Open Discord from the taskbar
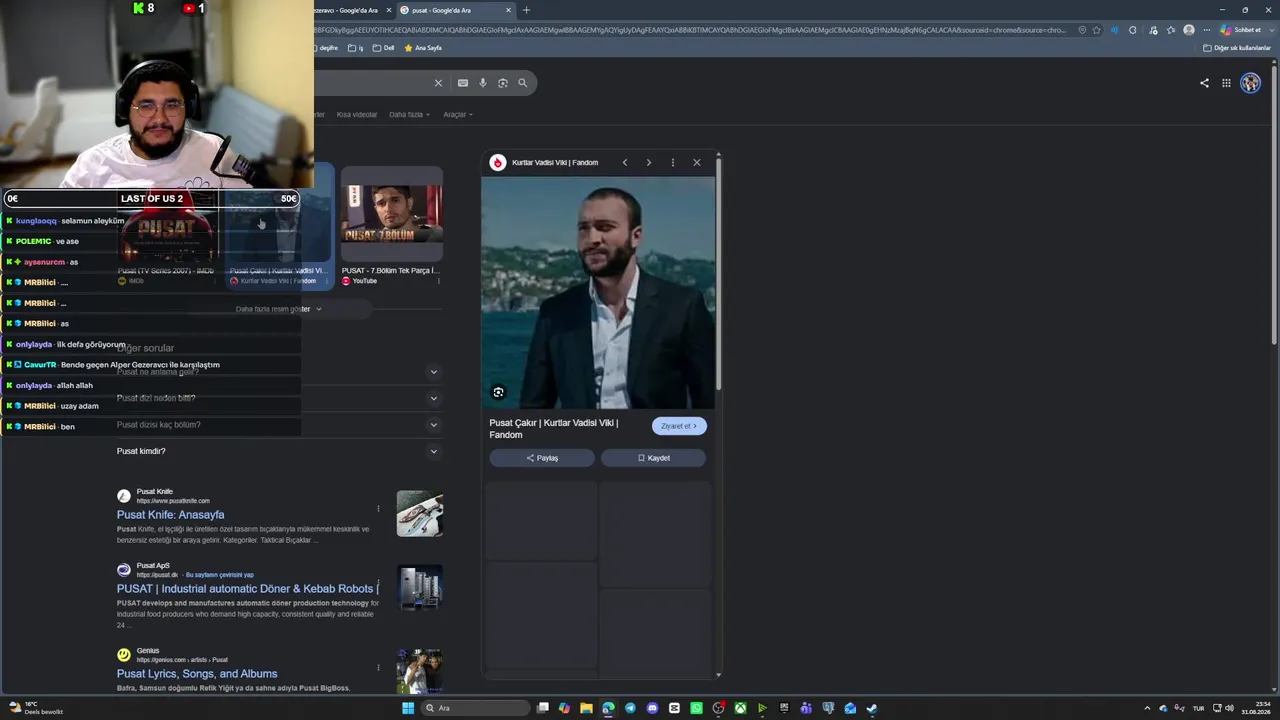 click(652, 708)
